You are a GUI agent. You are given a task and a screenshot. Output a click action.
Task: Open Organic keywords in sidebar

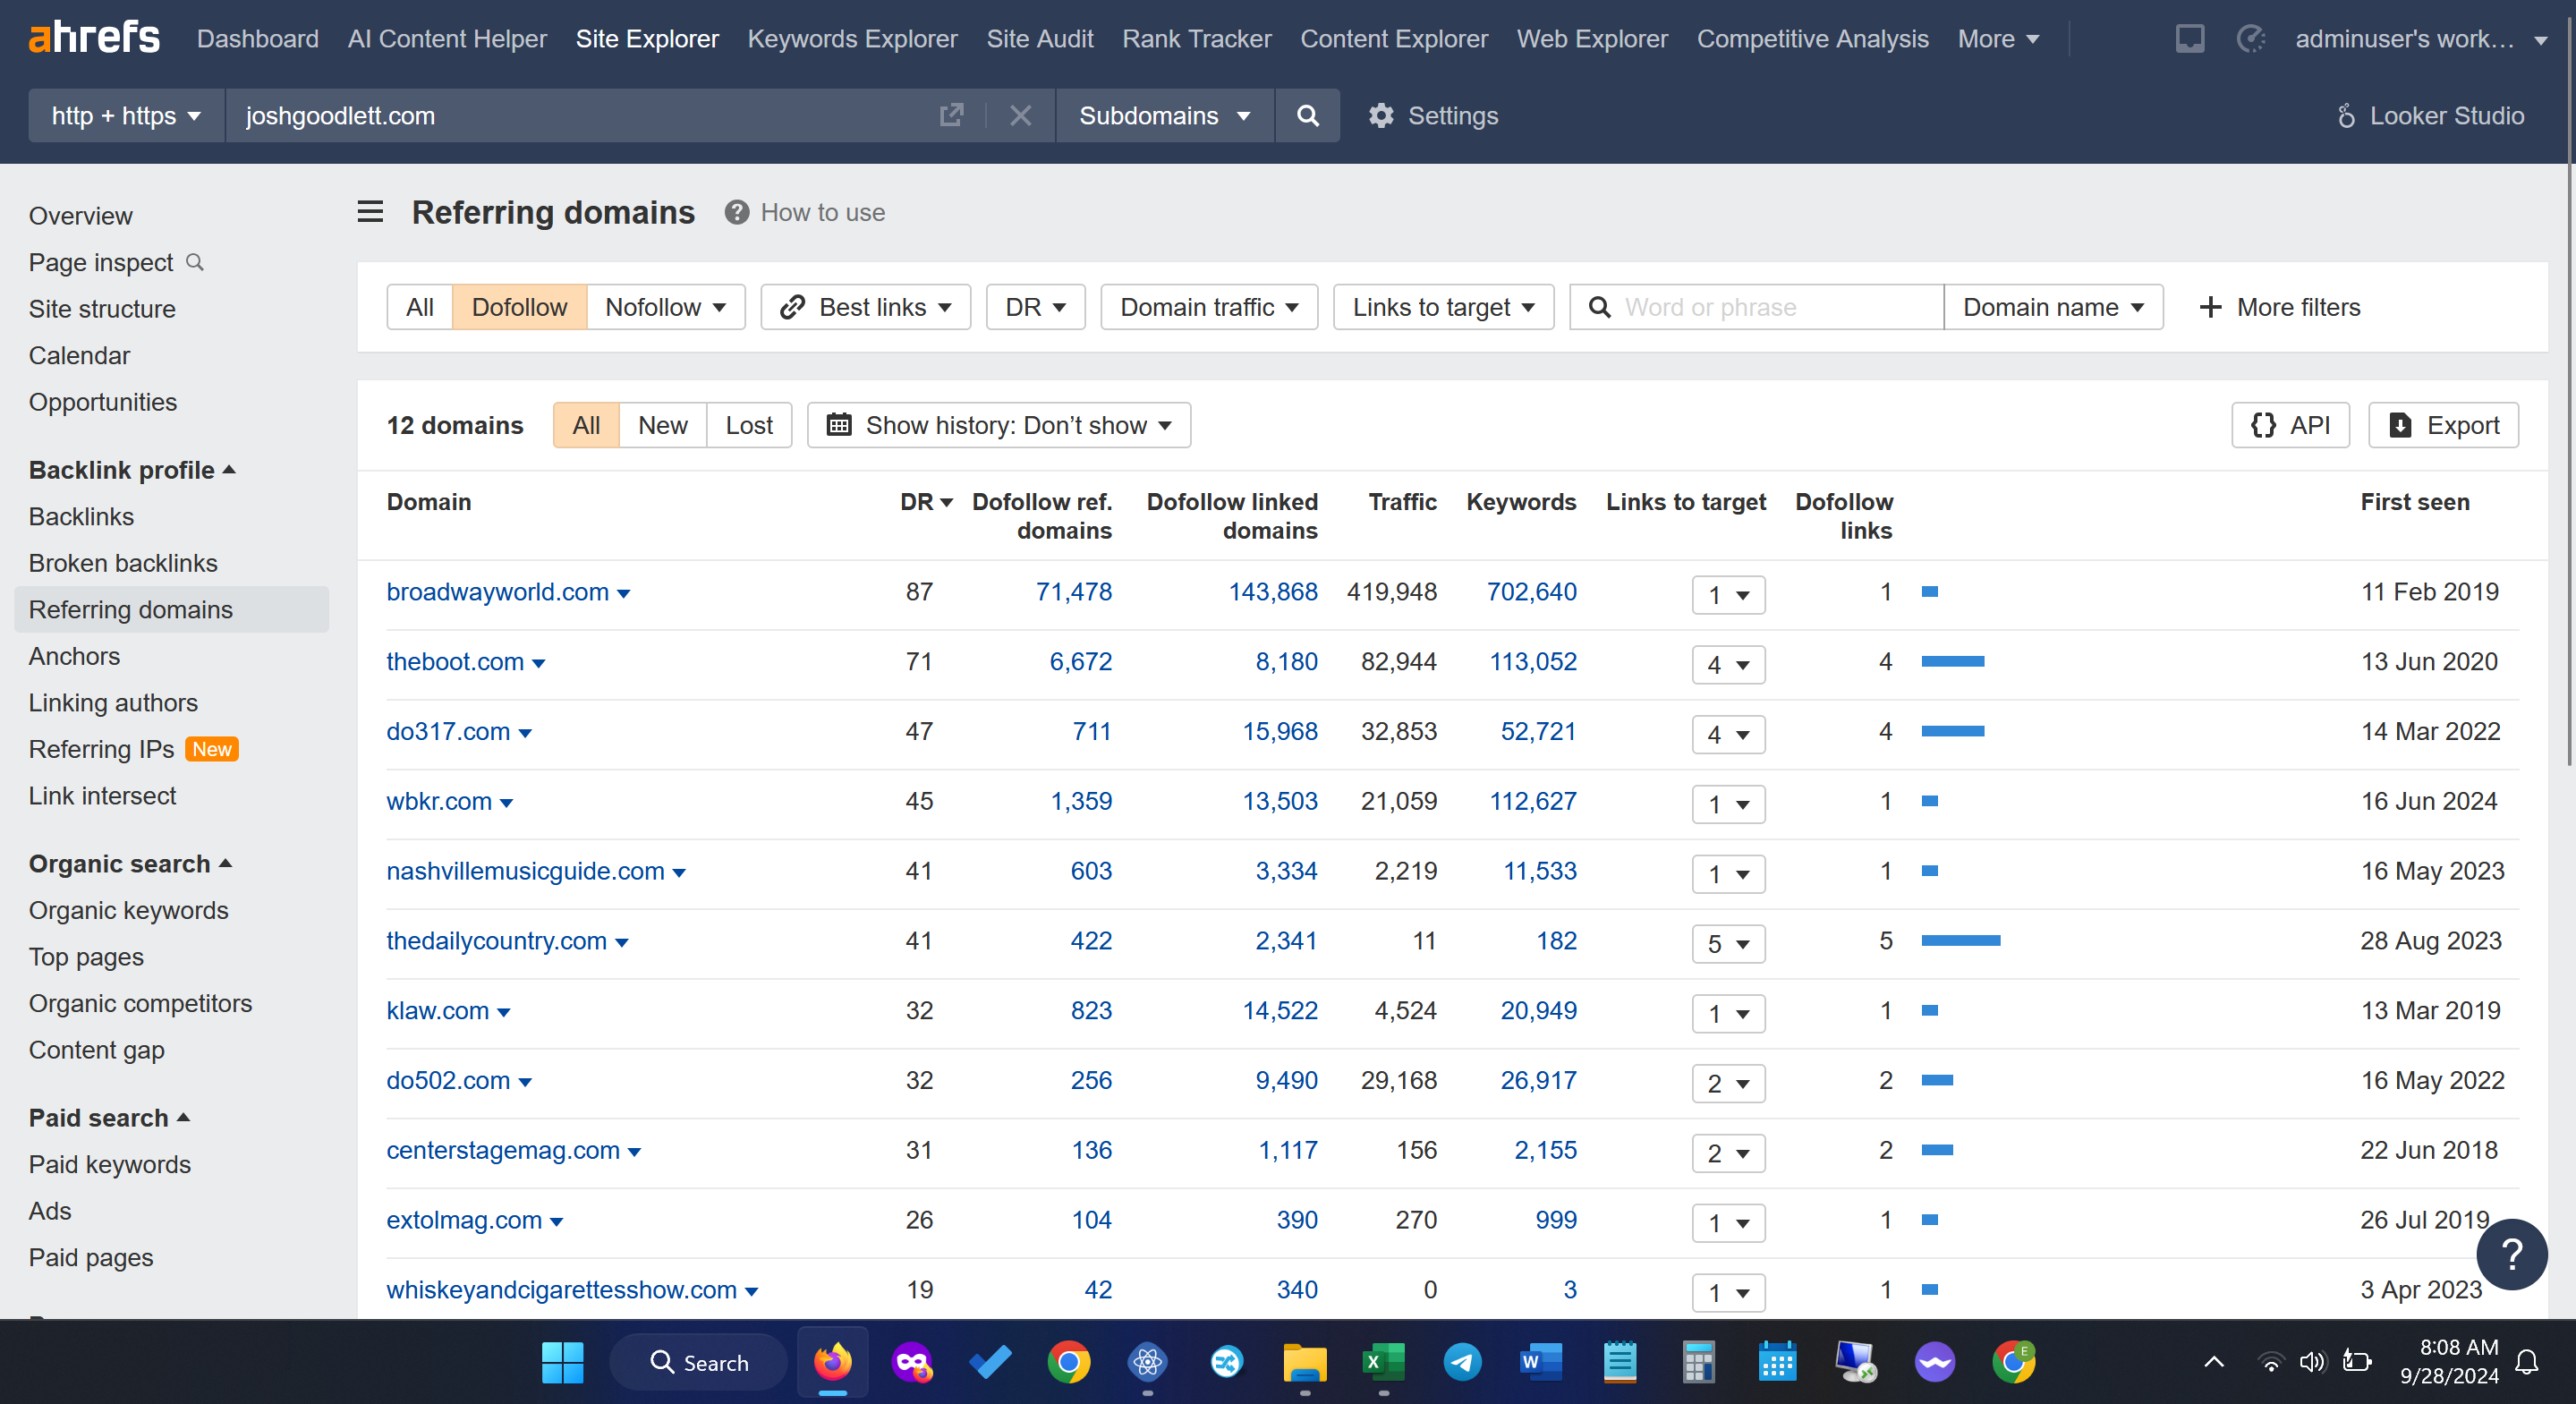[128, 910]
